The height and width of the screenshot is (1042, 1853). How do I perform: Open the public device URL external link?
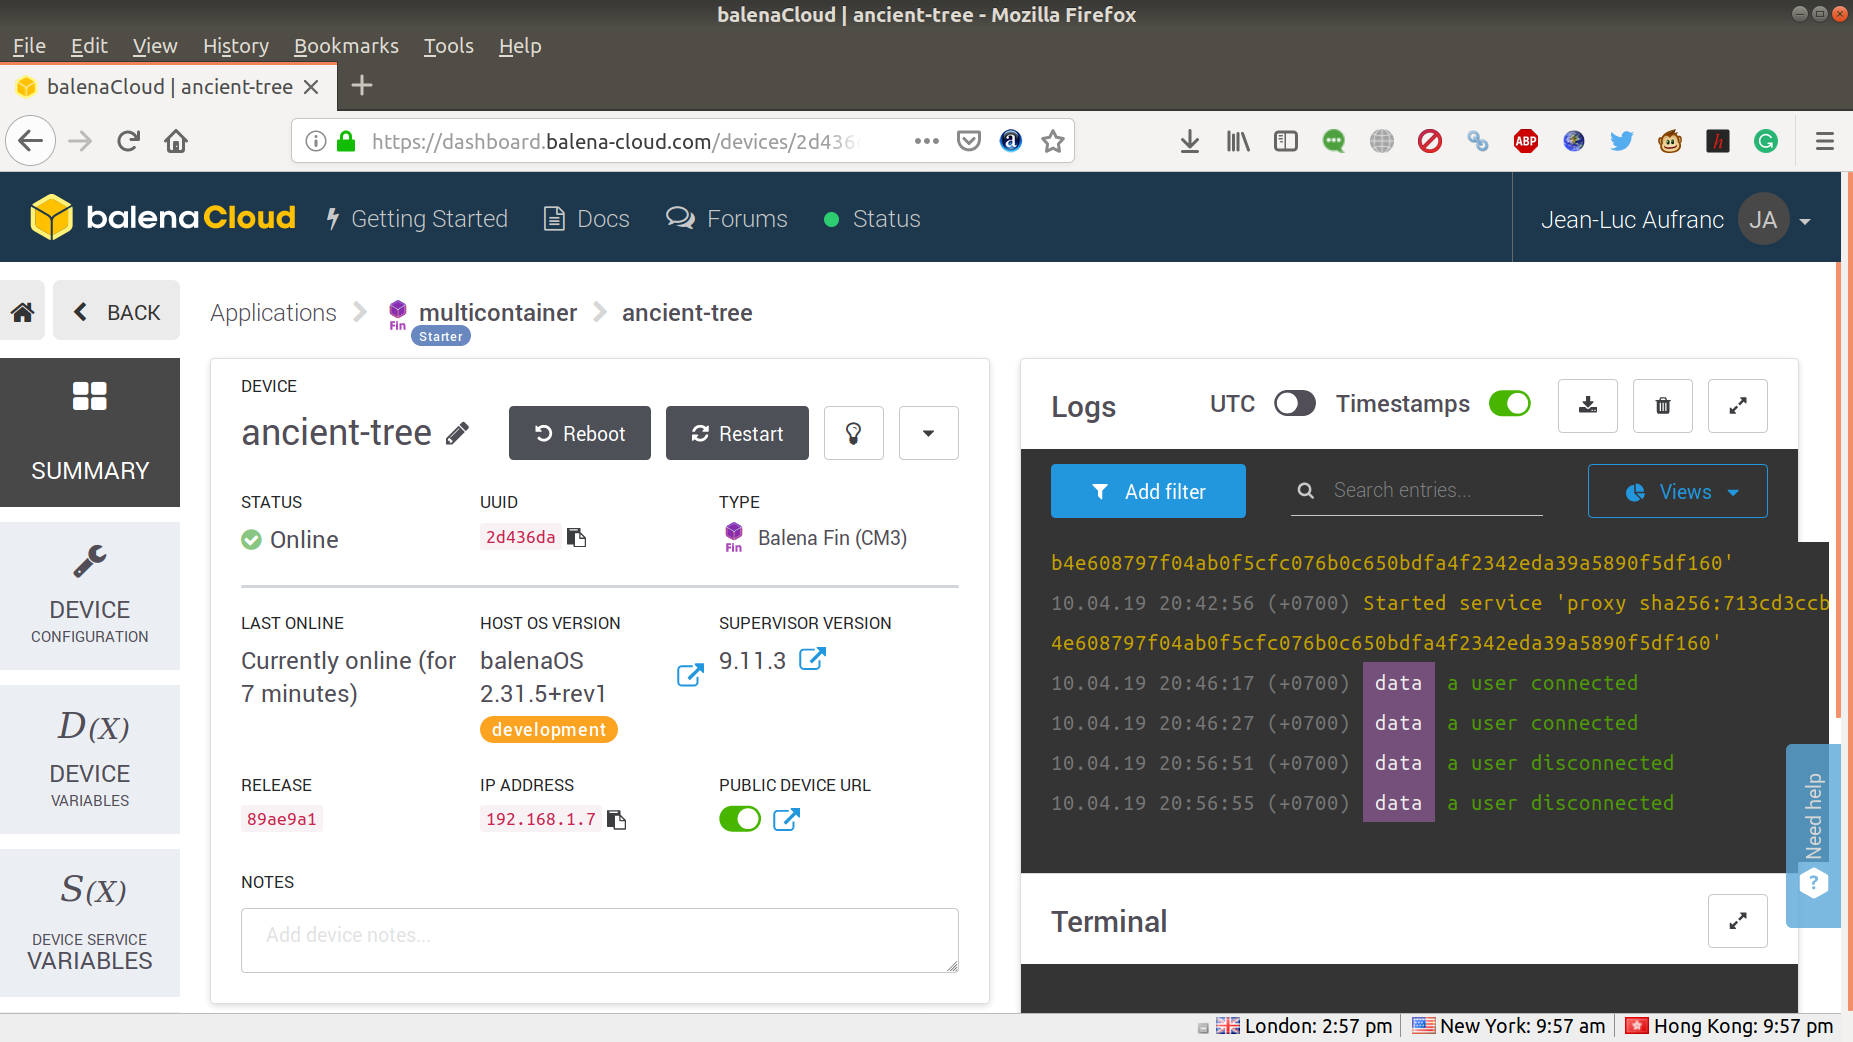tap(787, 819)
